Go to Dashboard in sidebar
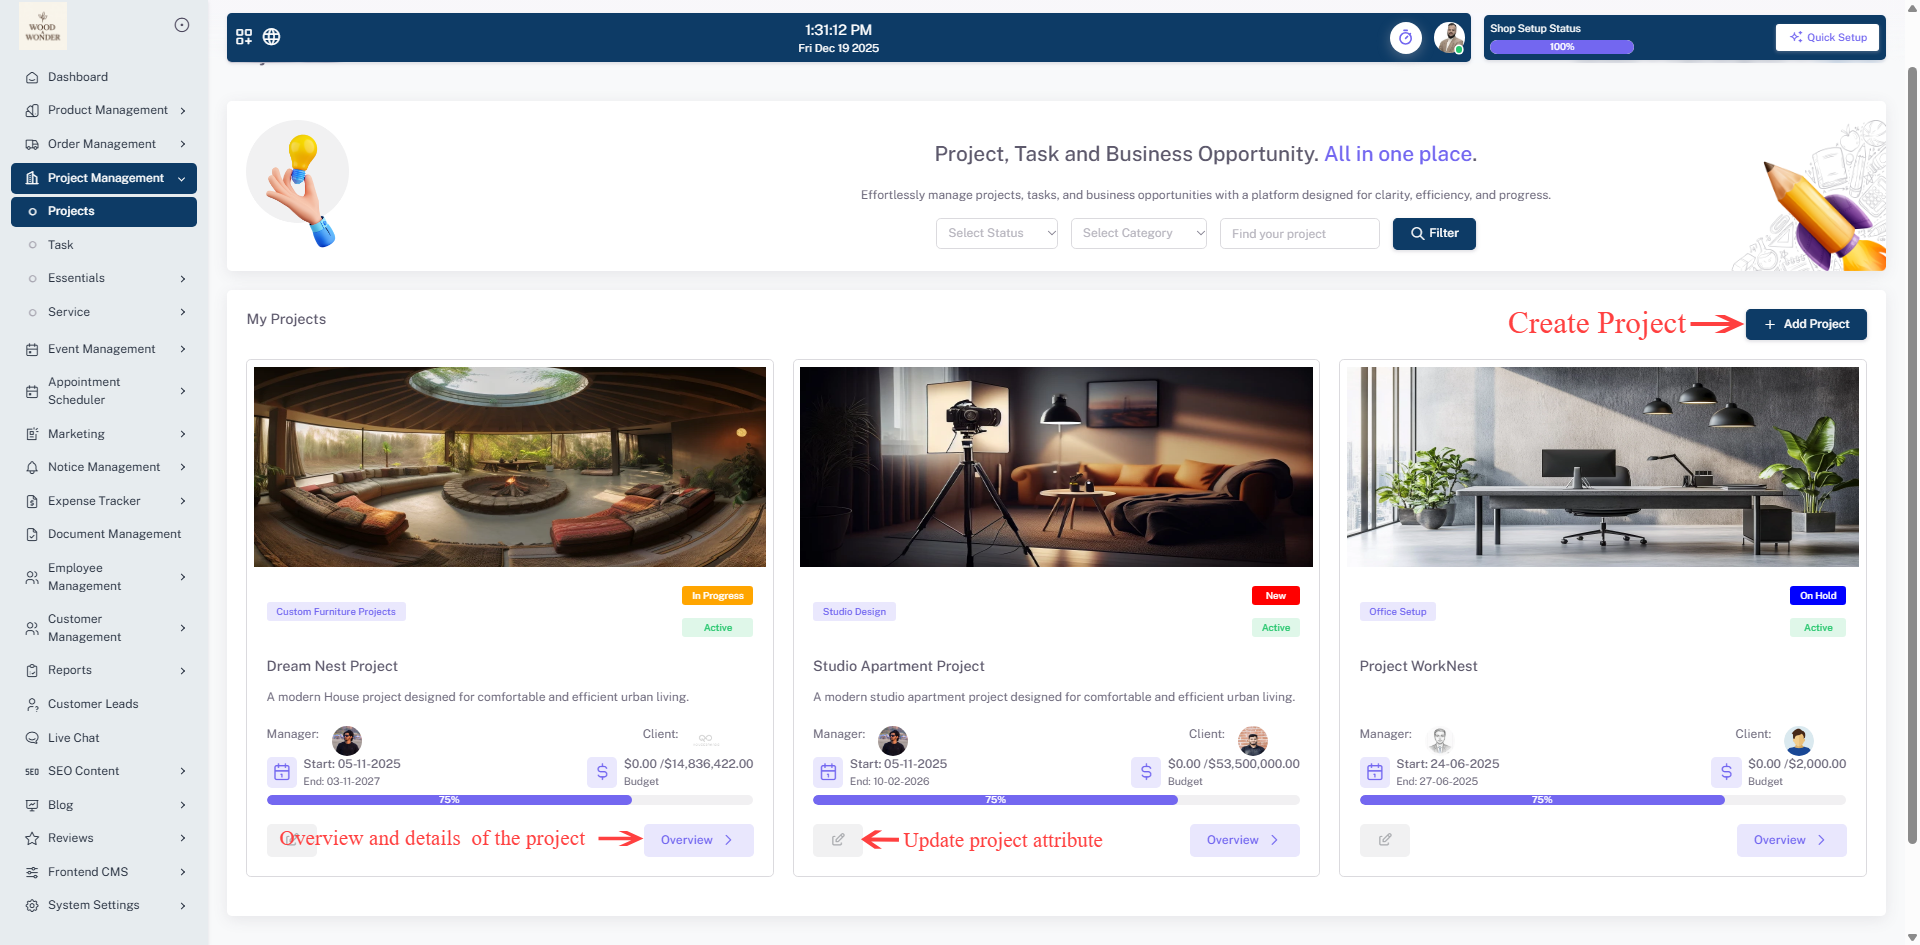 pos(78,77)
